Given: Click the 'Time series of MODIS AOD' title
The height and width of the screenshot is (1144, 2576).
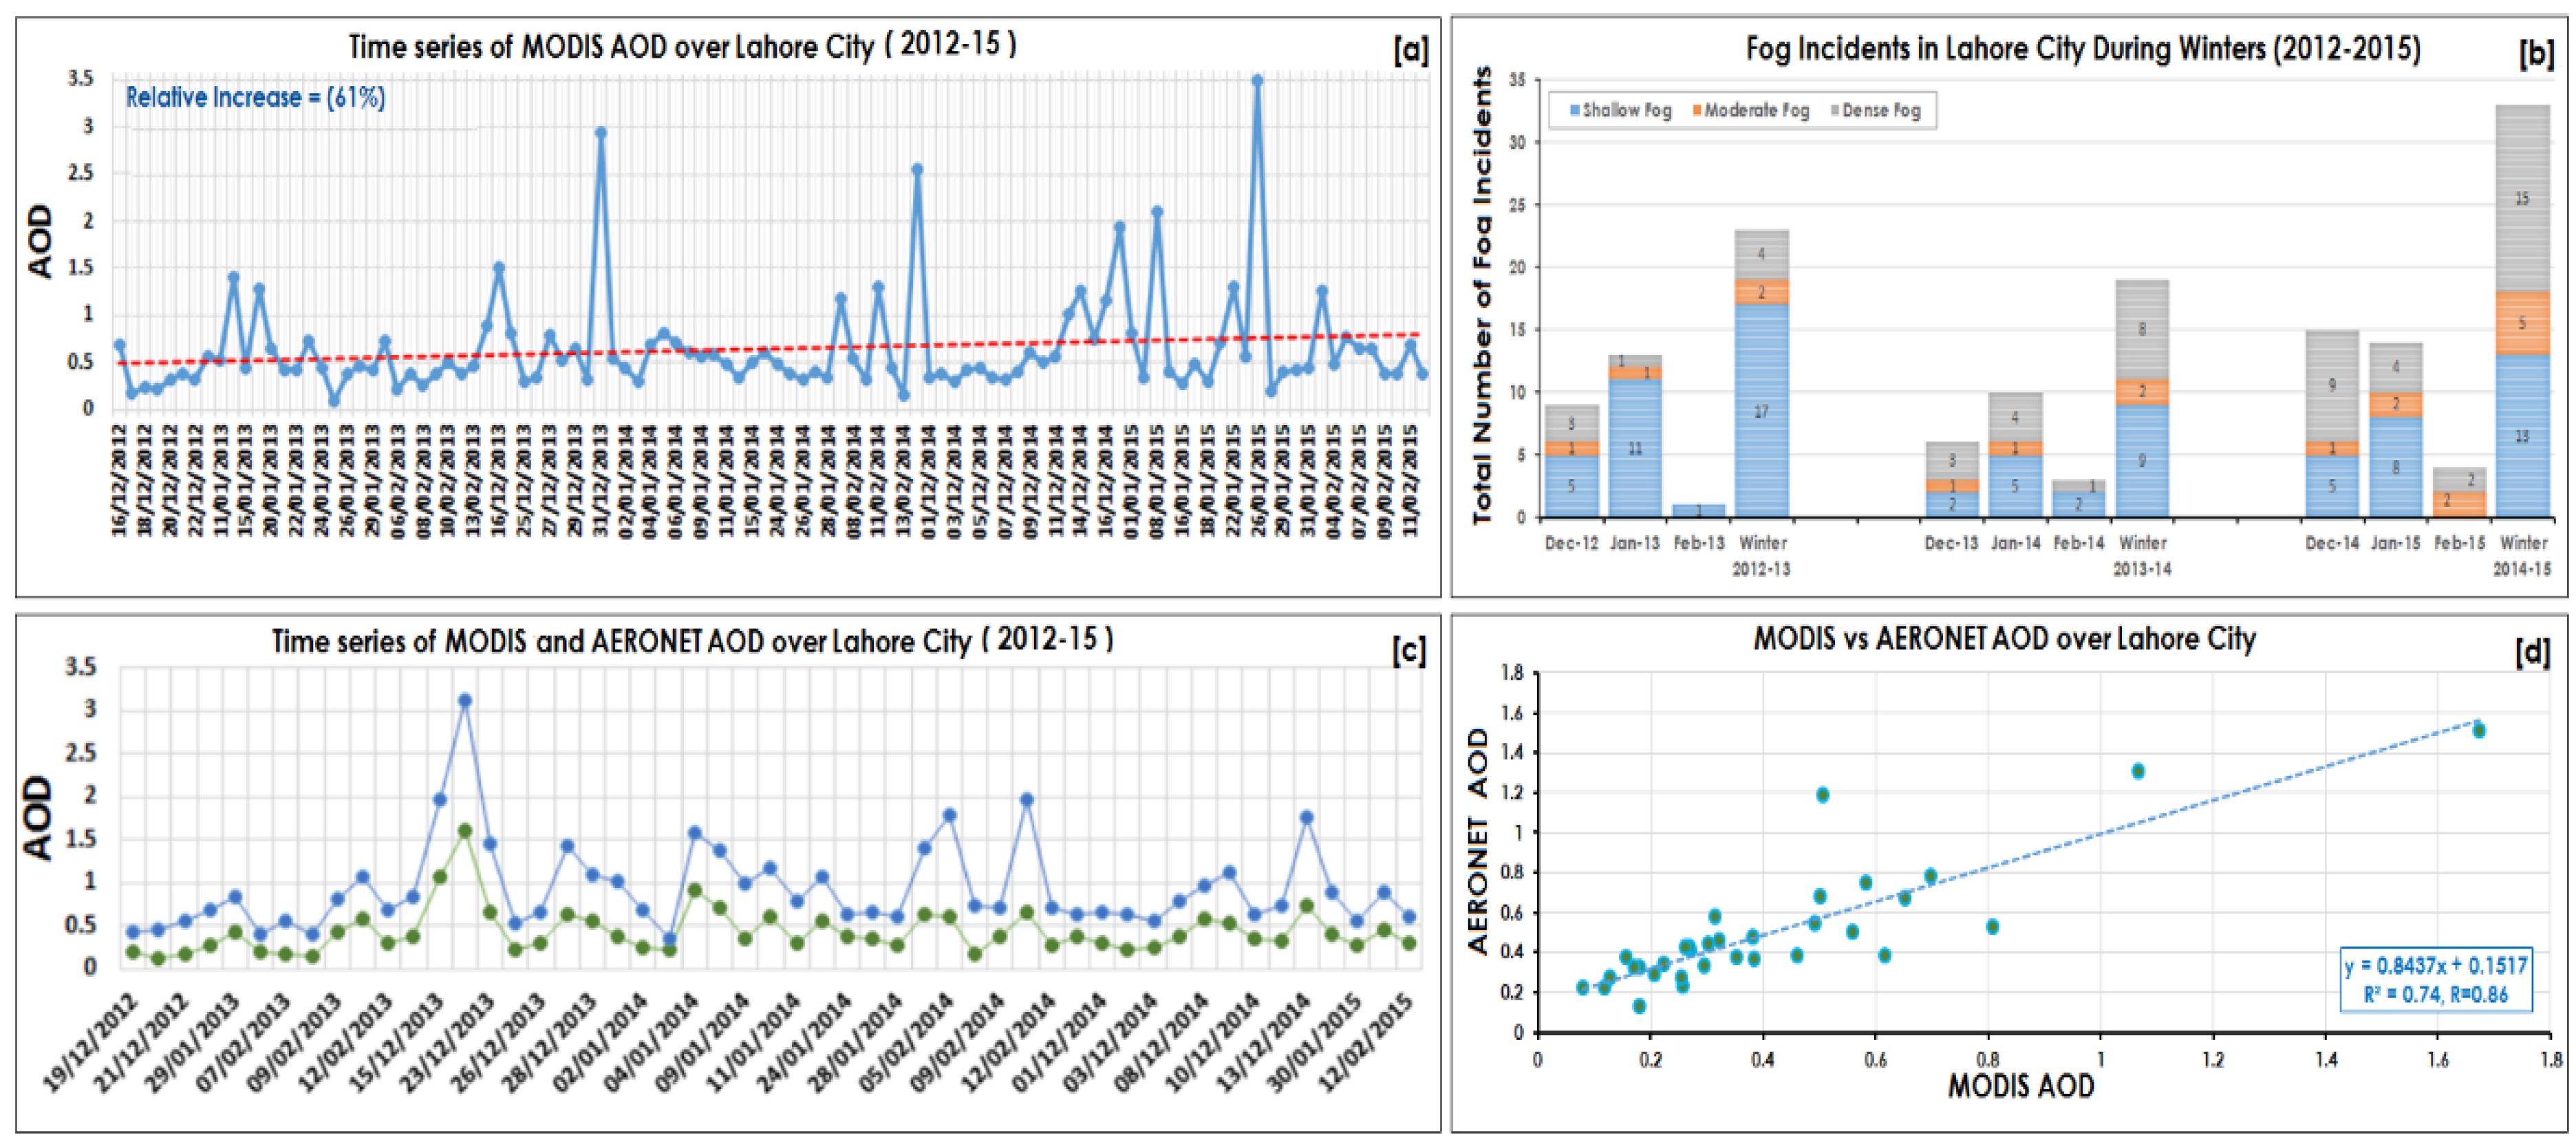Looking at the screenshot, I should click(x=682, y=46).
